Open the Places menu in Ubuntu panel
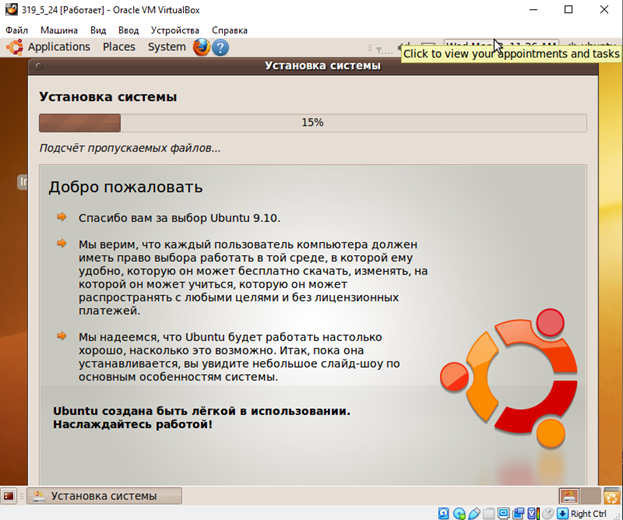This screenshot has width=623, height=520. click(x=119, y=47)
